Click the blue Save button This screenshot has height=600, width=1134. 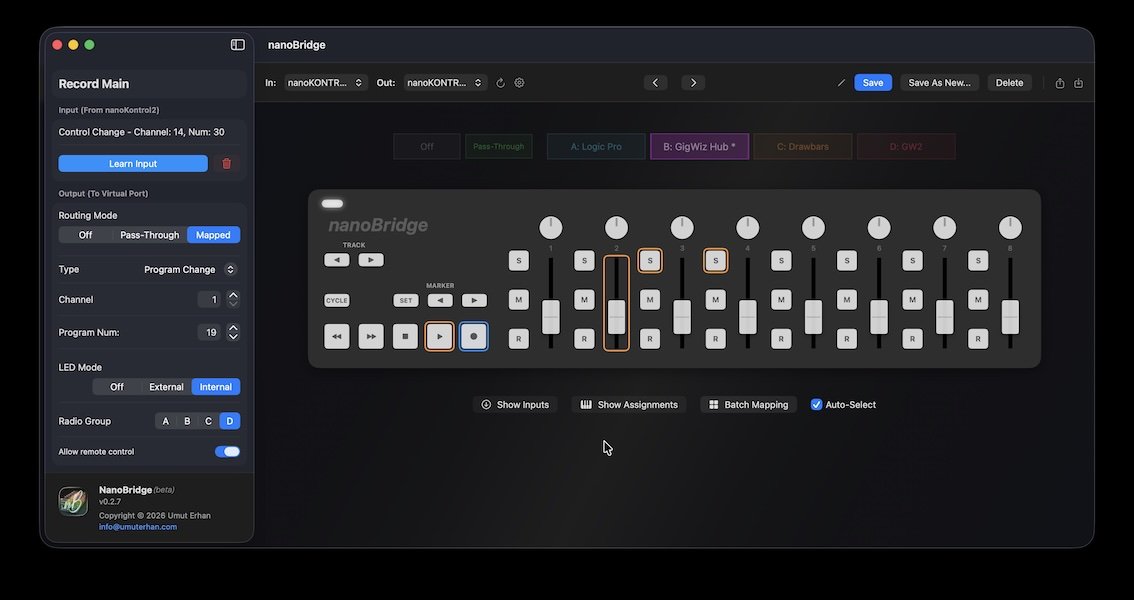coord(873,83)
